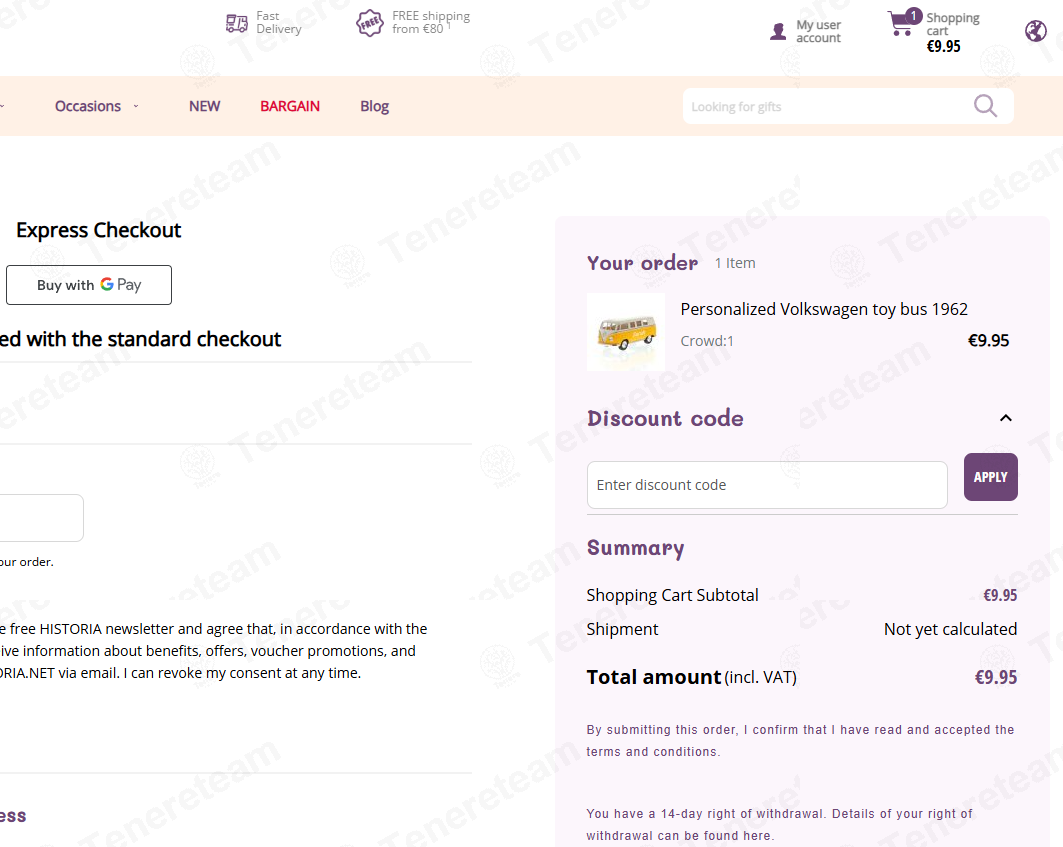Click the Volkswagen toy bus thumbnail

pos(626,332)
